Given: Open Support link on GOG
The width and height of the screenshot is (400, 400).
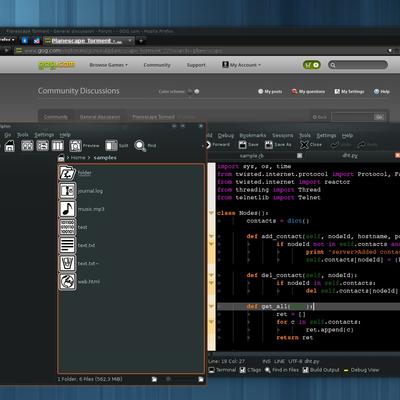Looking at the screenshot, I should 196,65.
